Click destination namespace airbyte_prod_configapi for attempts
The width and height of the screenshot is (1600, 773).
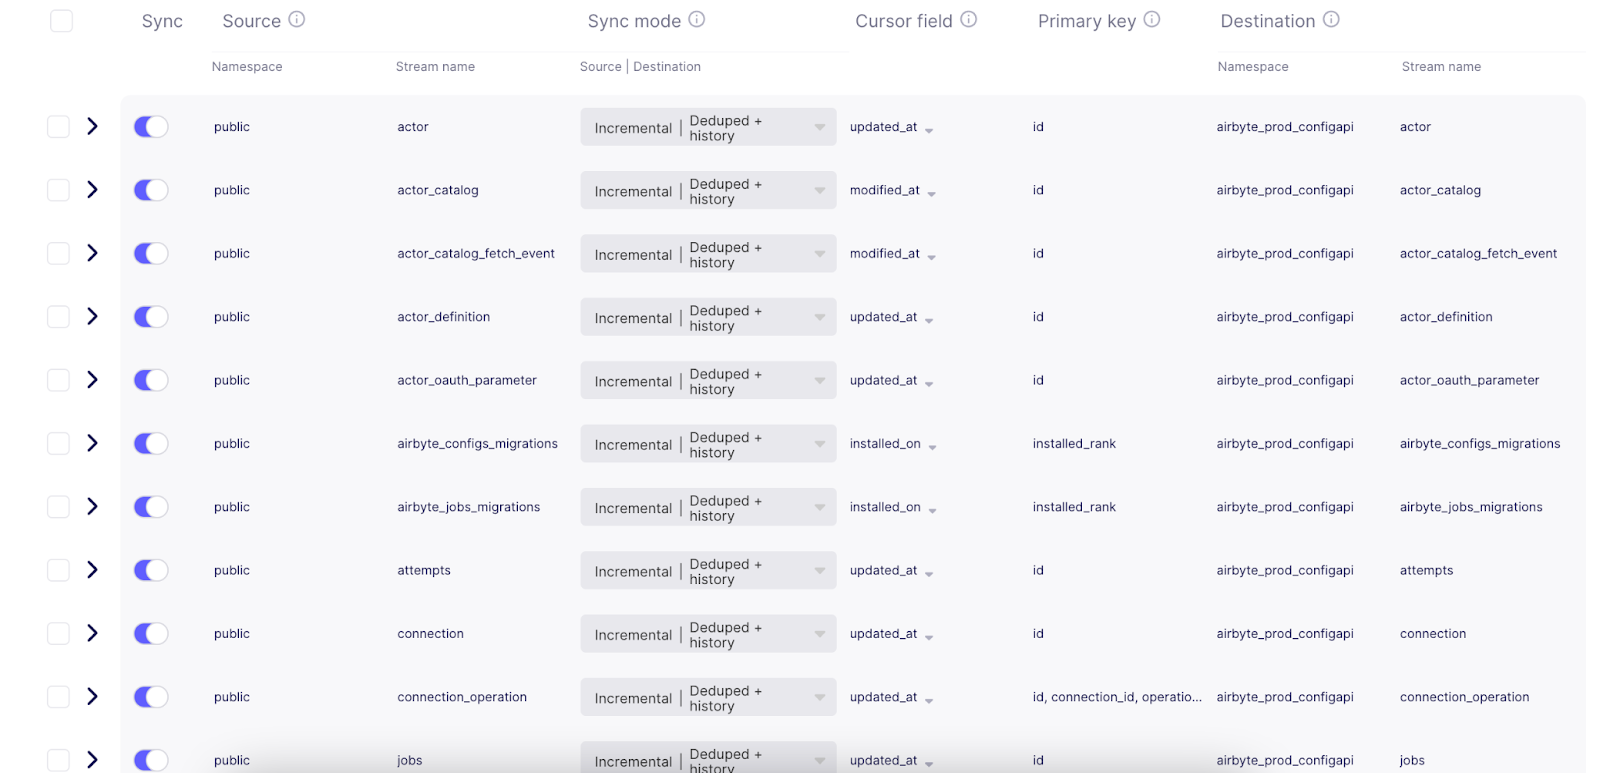pos(1285,570)
